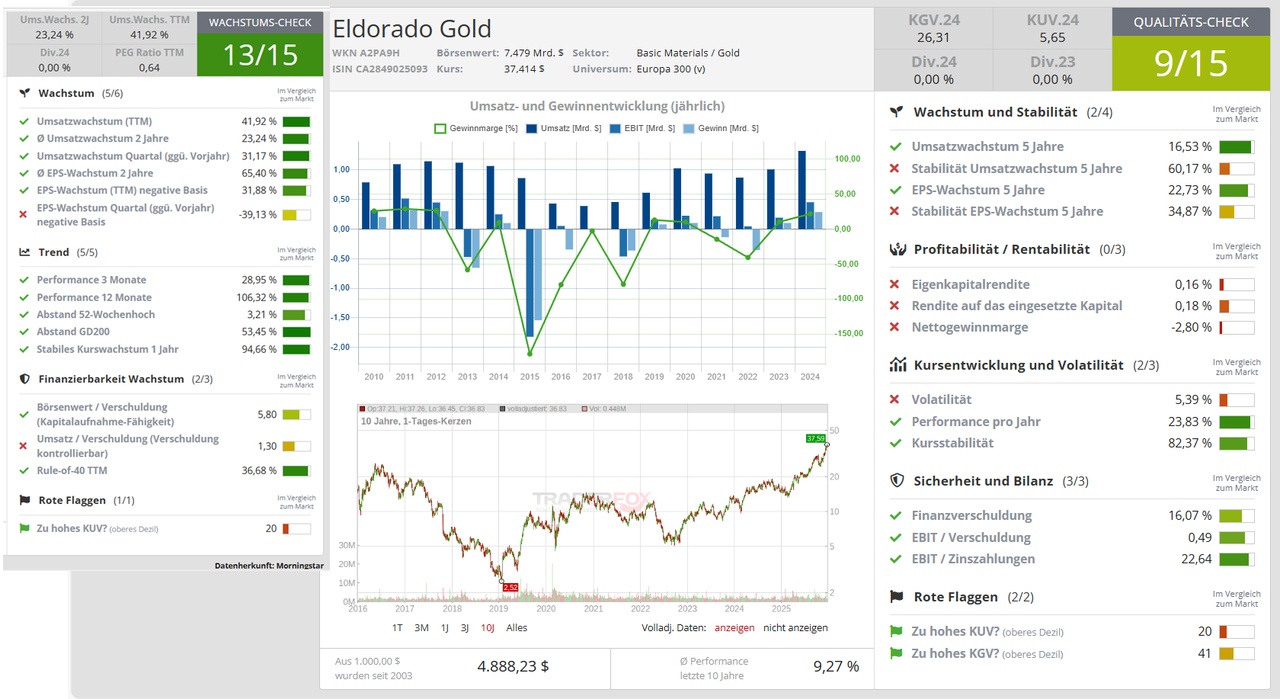
Task: Click the leaf icon beside Wachstum heading
Action: 25,93
